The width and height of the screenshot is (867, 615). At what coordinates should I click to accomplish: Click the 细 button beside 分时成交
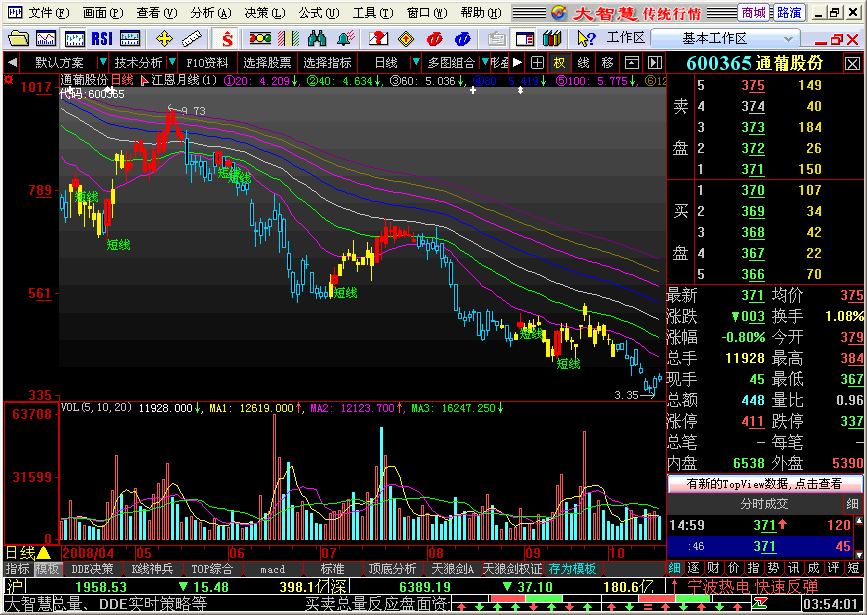click(x=852, y=504)
